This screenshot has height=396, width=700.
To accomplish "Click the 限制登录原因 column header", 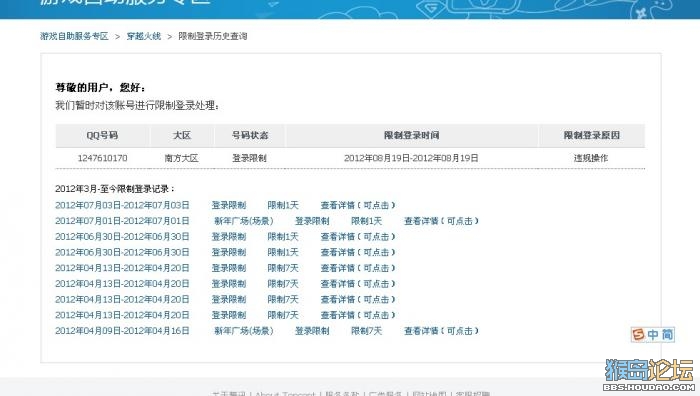I will pyautogui.click(x=592, y=135).
